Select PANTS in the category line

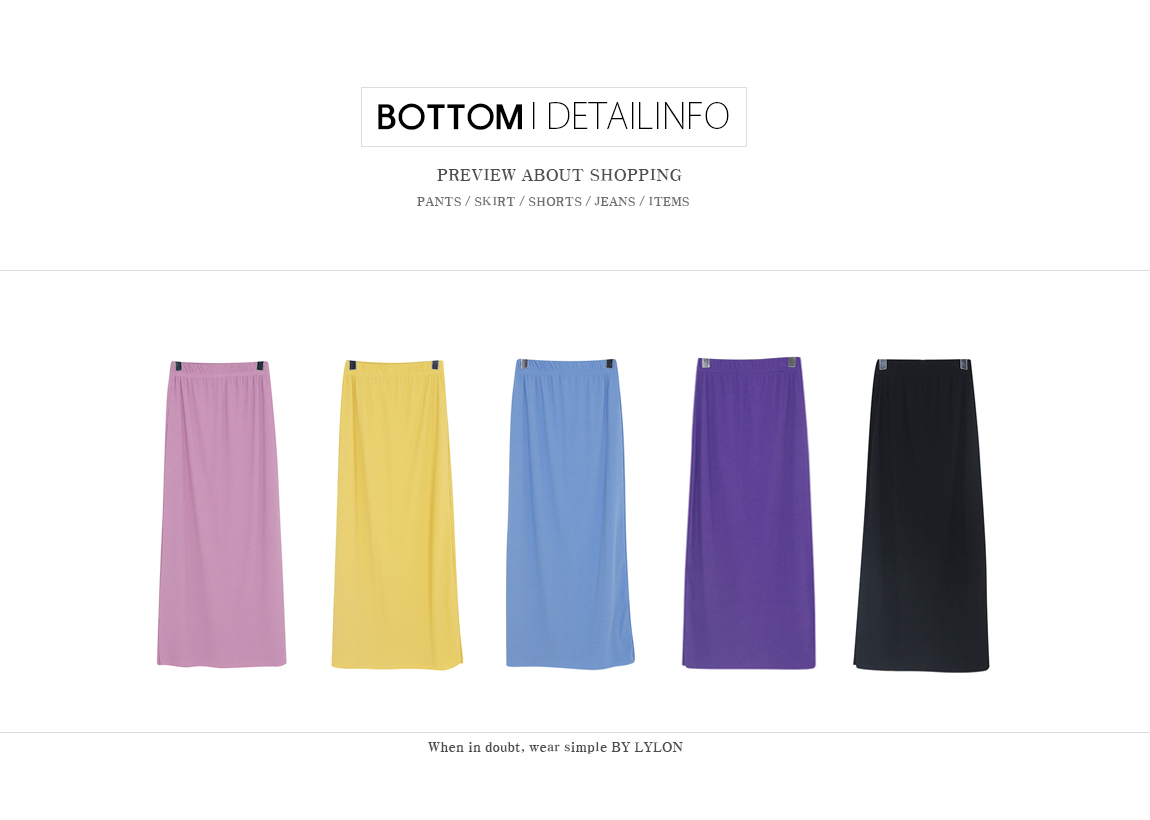(439, 202)
